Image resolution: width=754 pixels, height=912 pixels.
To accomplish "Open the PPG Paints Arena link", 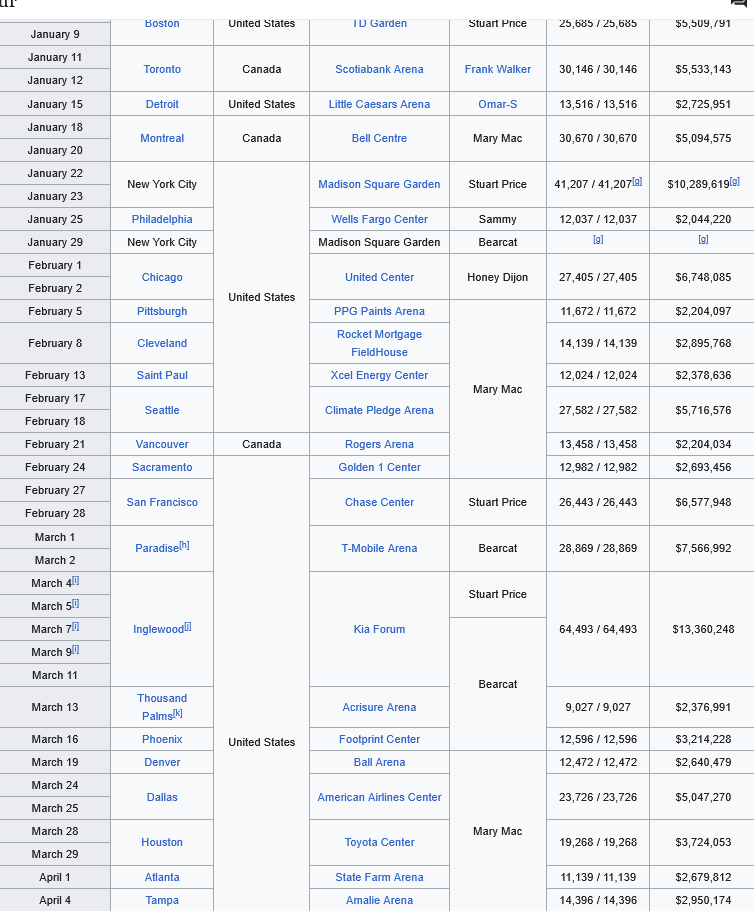I will (379, 311).
